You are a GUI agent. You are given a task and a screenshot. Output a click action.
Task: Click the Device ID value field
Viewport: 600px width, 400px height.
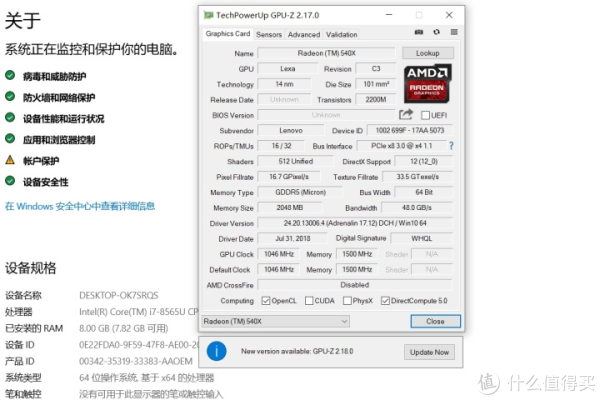[410, 131]
